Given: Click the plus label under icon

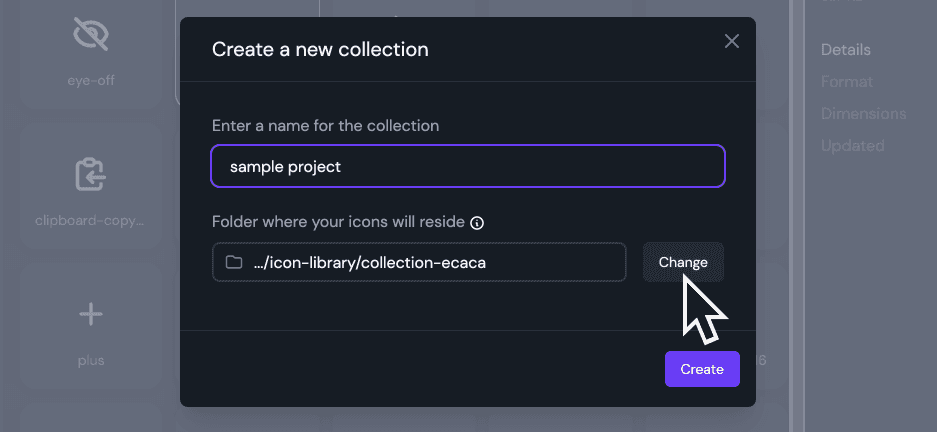Looking at the screenshot, I should coord(91,360).
